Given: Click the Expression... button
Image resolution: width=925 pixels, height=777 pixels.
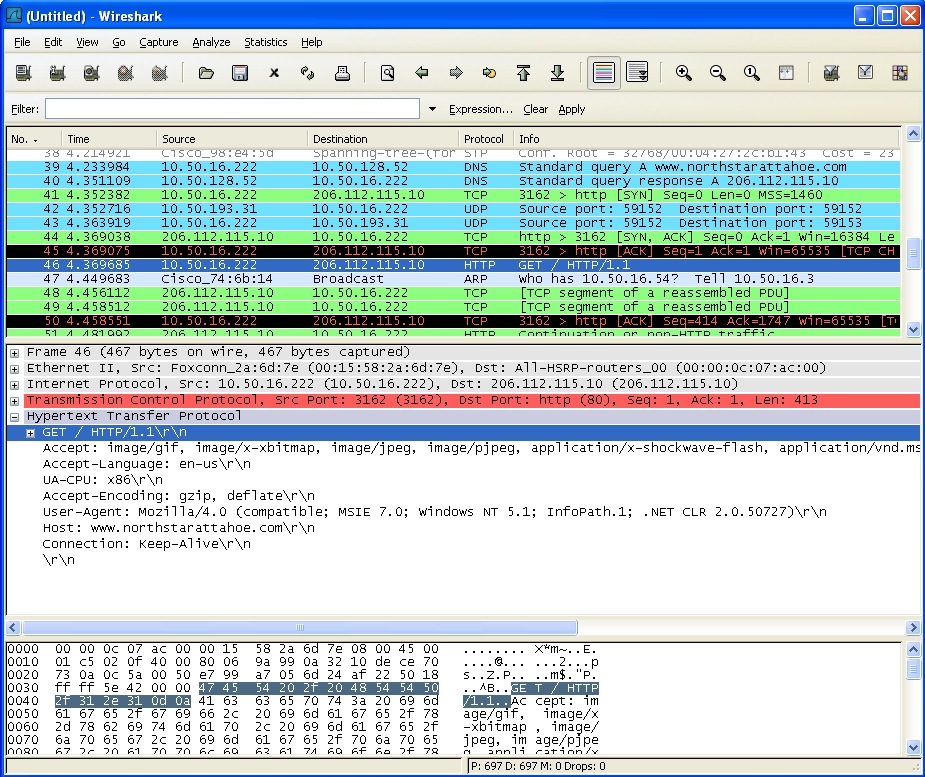Looking at the screenshot, I should coord(480,109).
